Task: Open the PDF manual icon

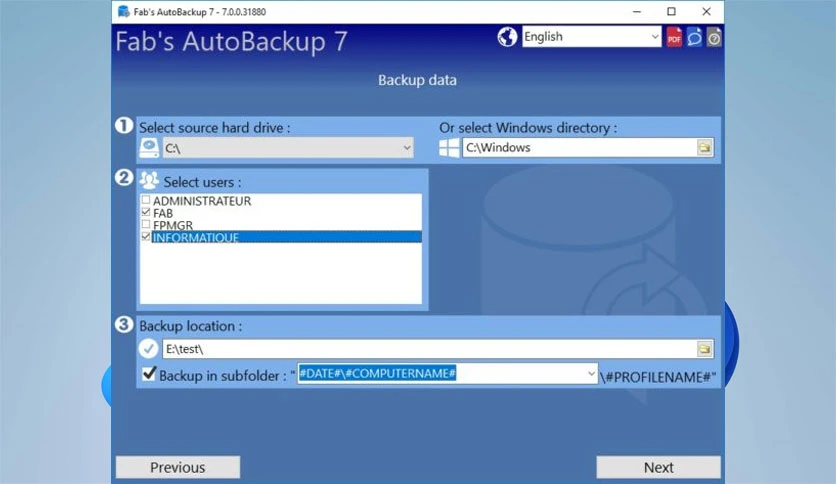Action: click(x=674, y=37)
